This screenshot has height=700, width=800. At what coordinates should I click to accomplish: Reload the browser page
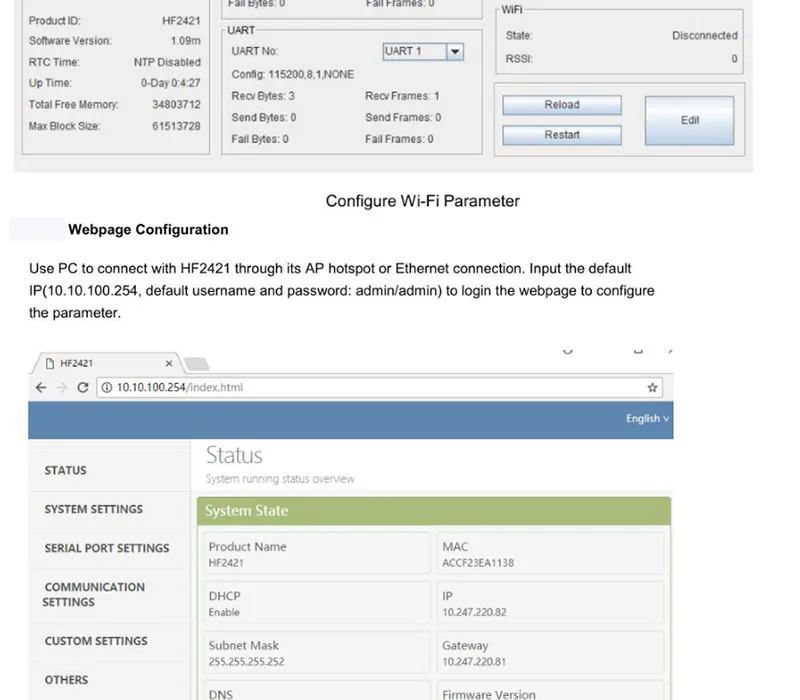click(x=83, y=388)
